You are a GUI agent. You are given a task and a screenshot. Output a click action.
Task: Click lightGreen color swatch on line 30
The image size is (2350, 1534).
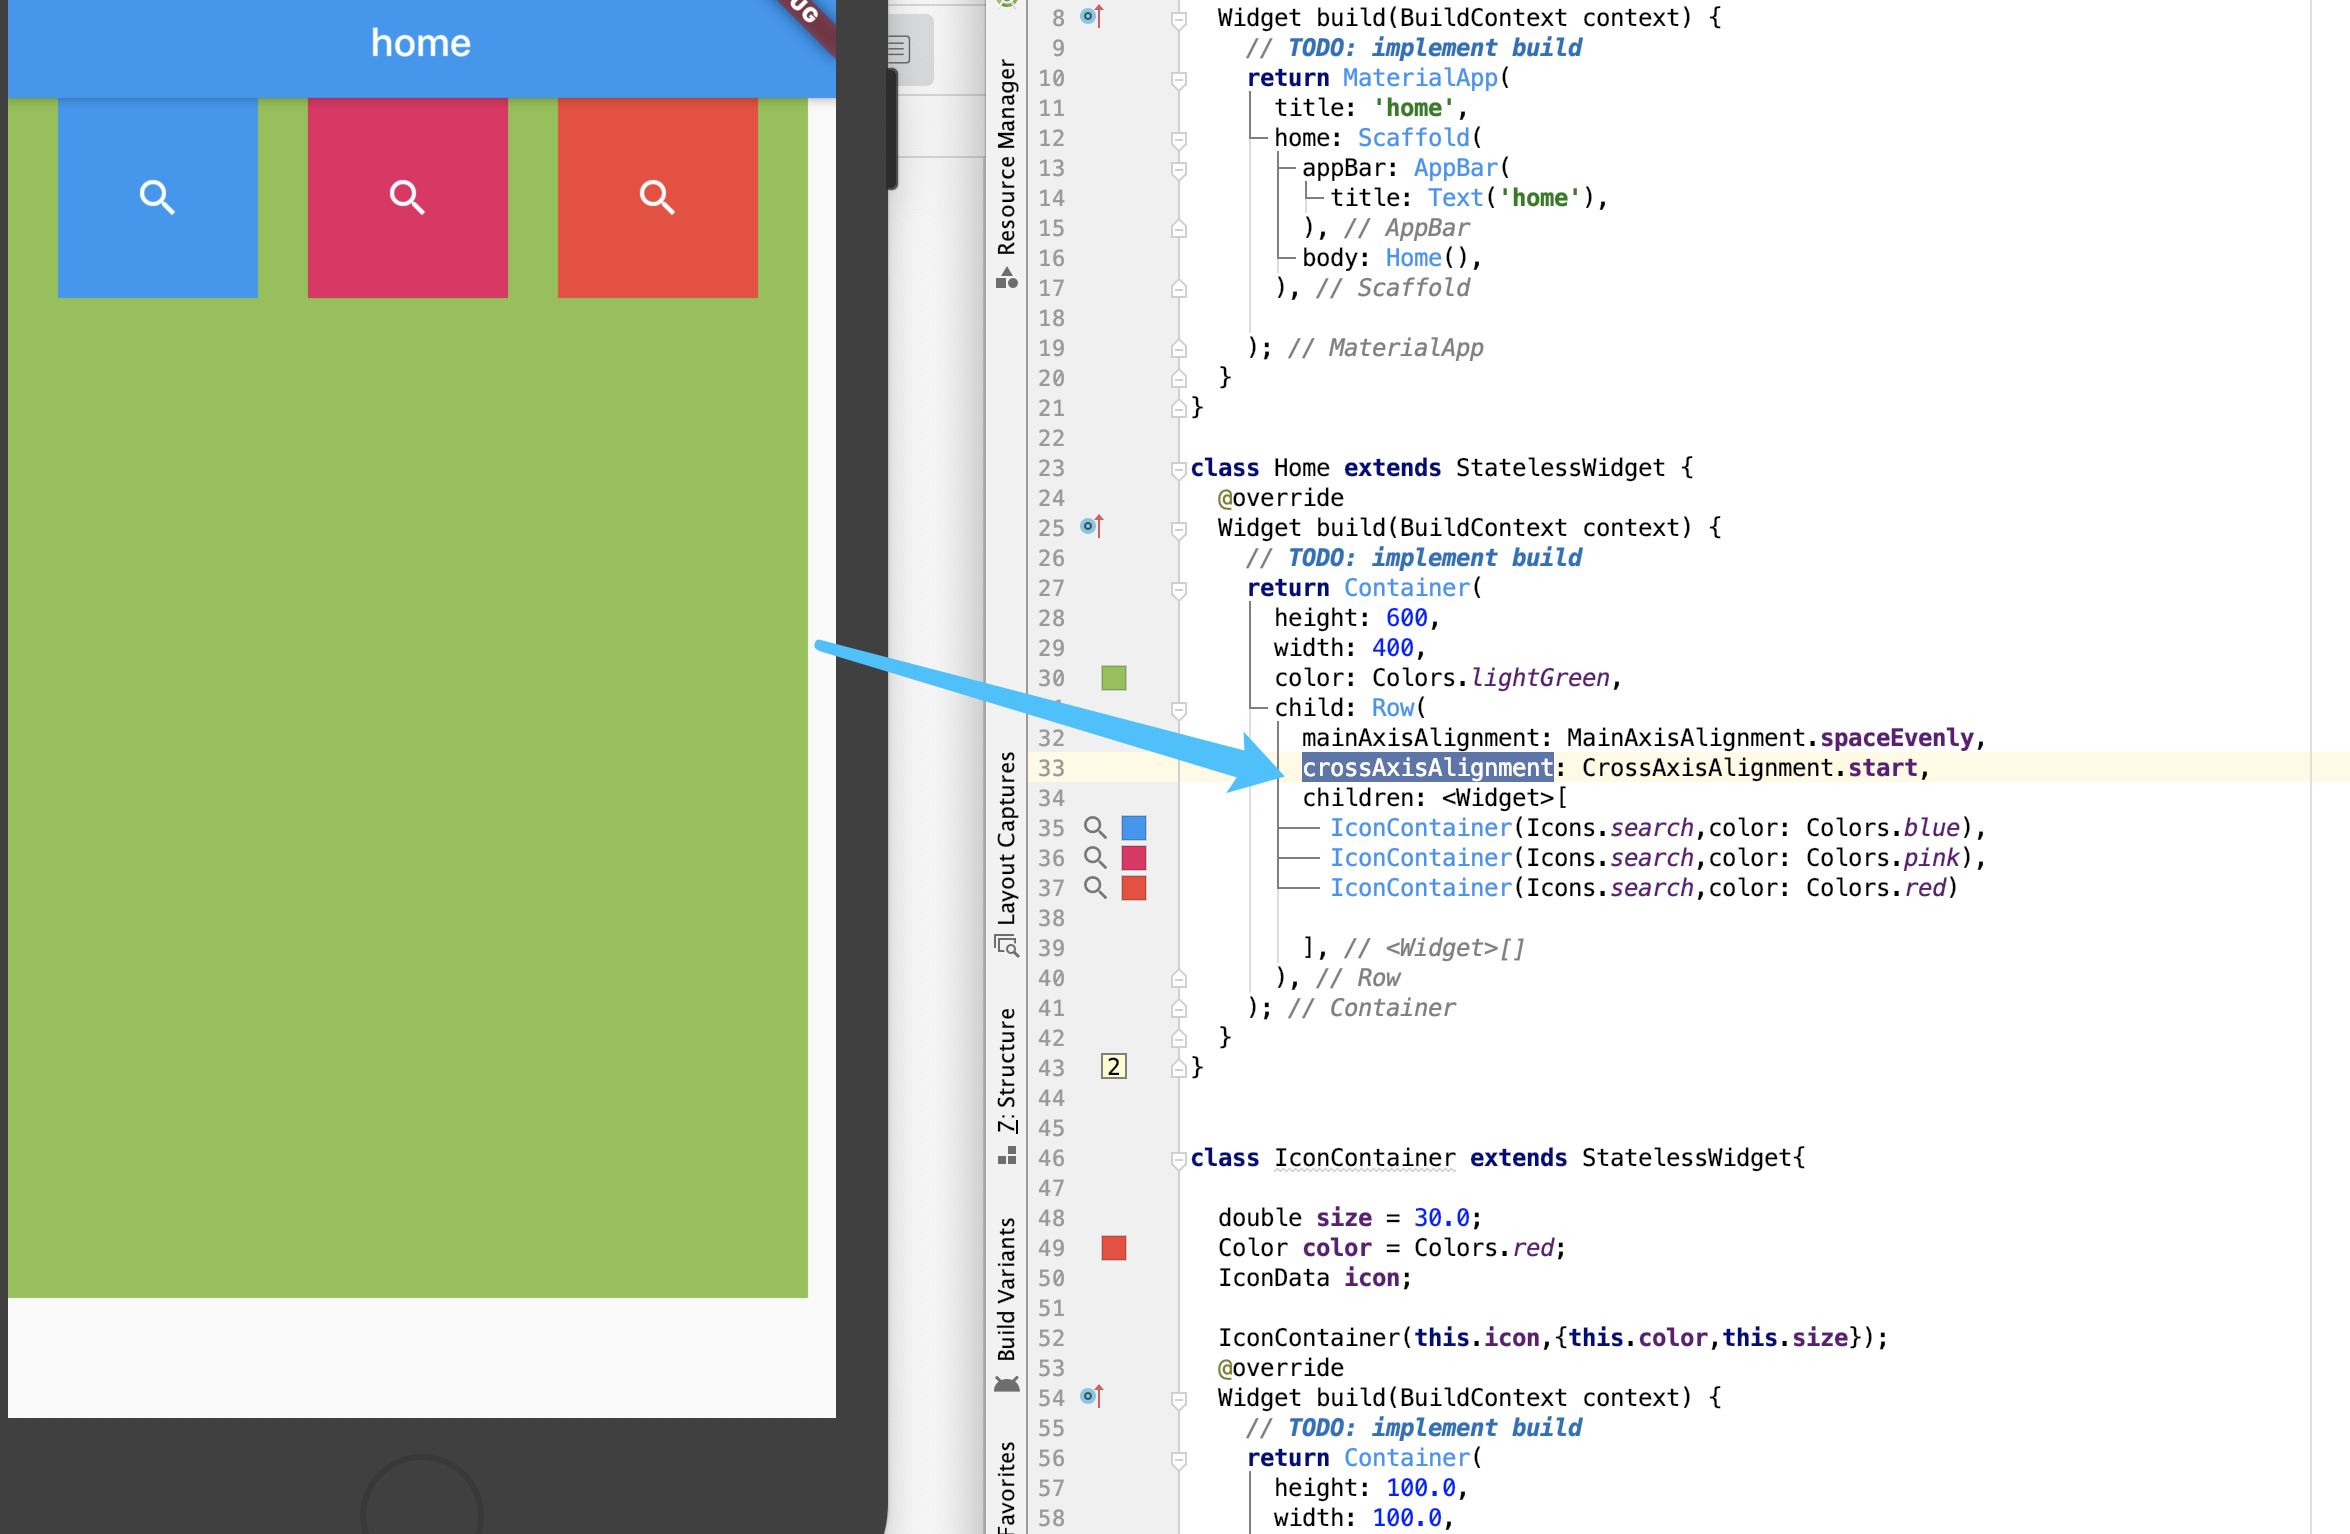(1113, 678)
